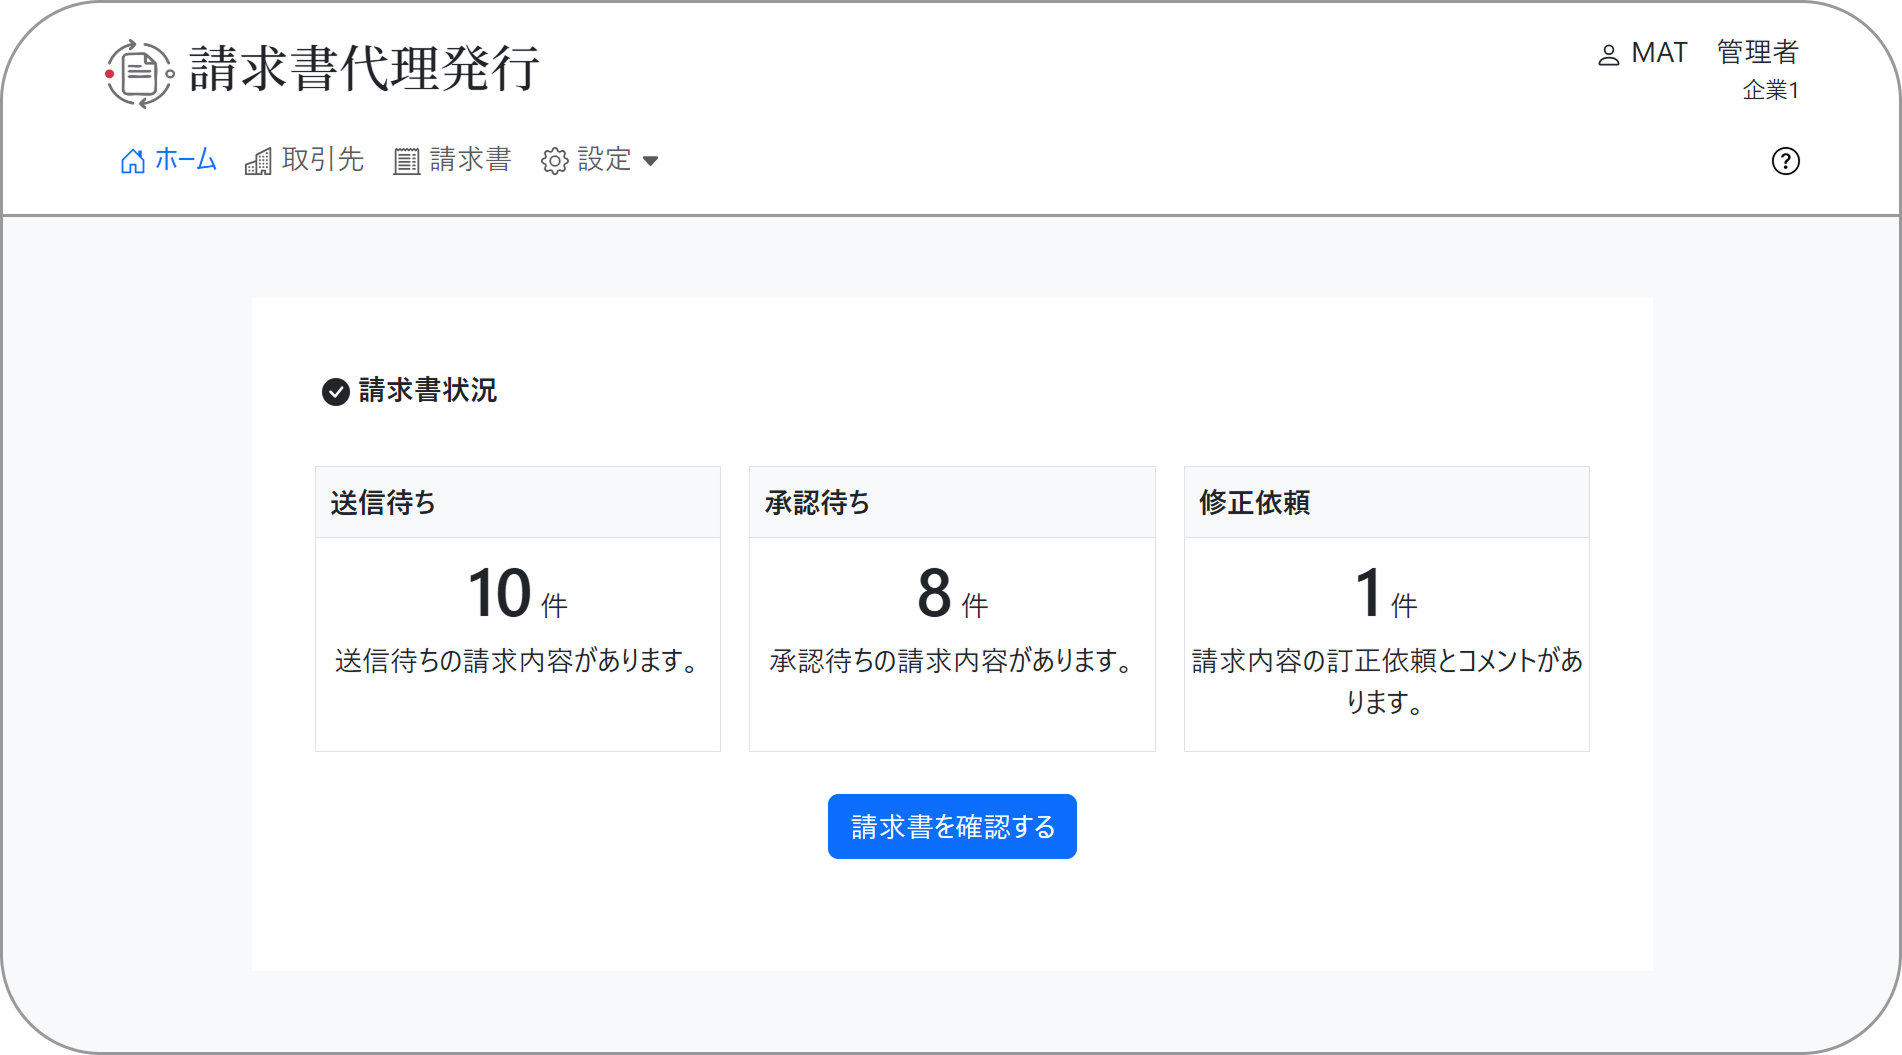Click the 請求書状況 section heading

click(x=428, y=391)
